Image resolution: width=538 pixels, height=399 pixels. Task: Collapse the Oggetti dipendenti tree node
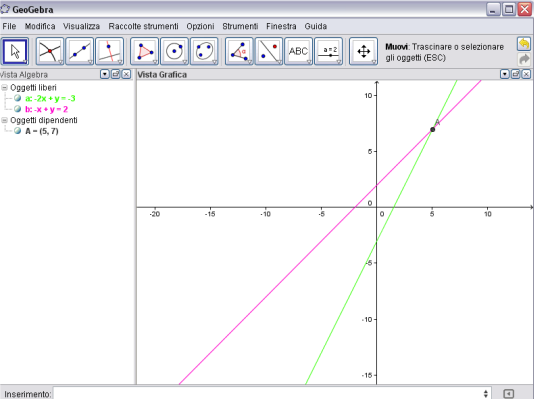(x=4, y=120)
